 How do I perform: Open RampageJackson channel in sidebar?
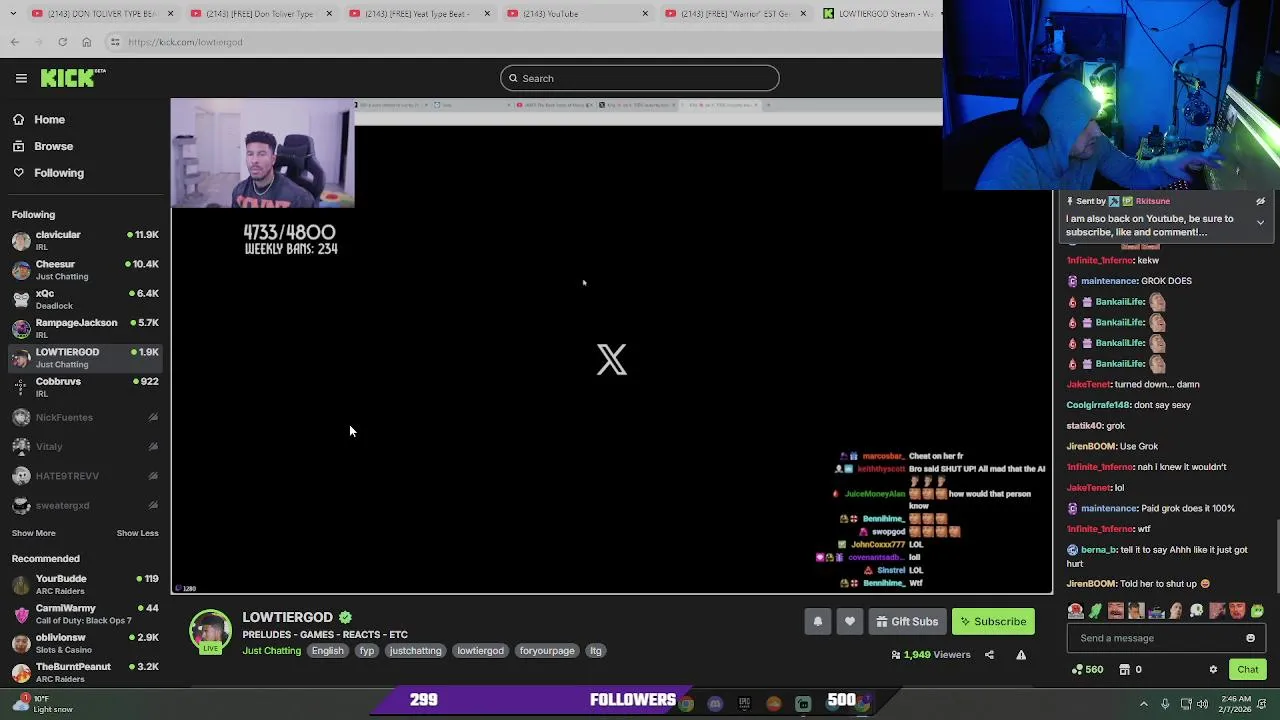click(85, 328)
